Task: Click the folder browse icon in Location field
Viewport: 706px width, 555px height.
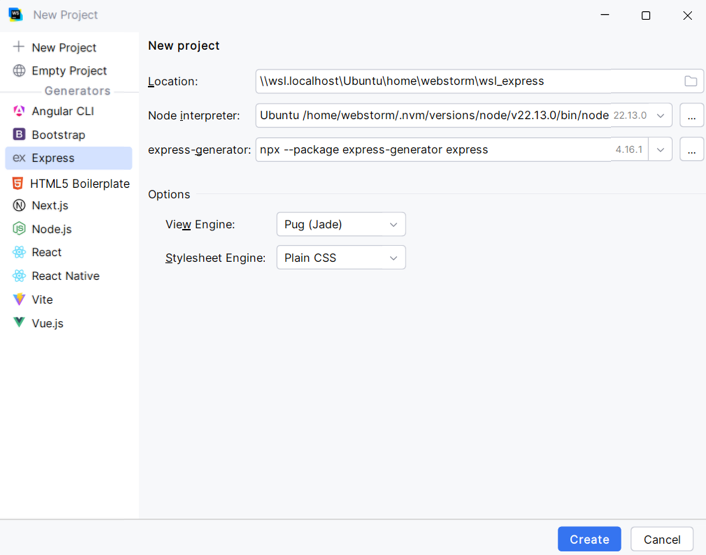Action: pos(690,81)
